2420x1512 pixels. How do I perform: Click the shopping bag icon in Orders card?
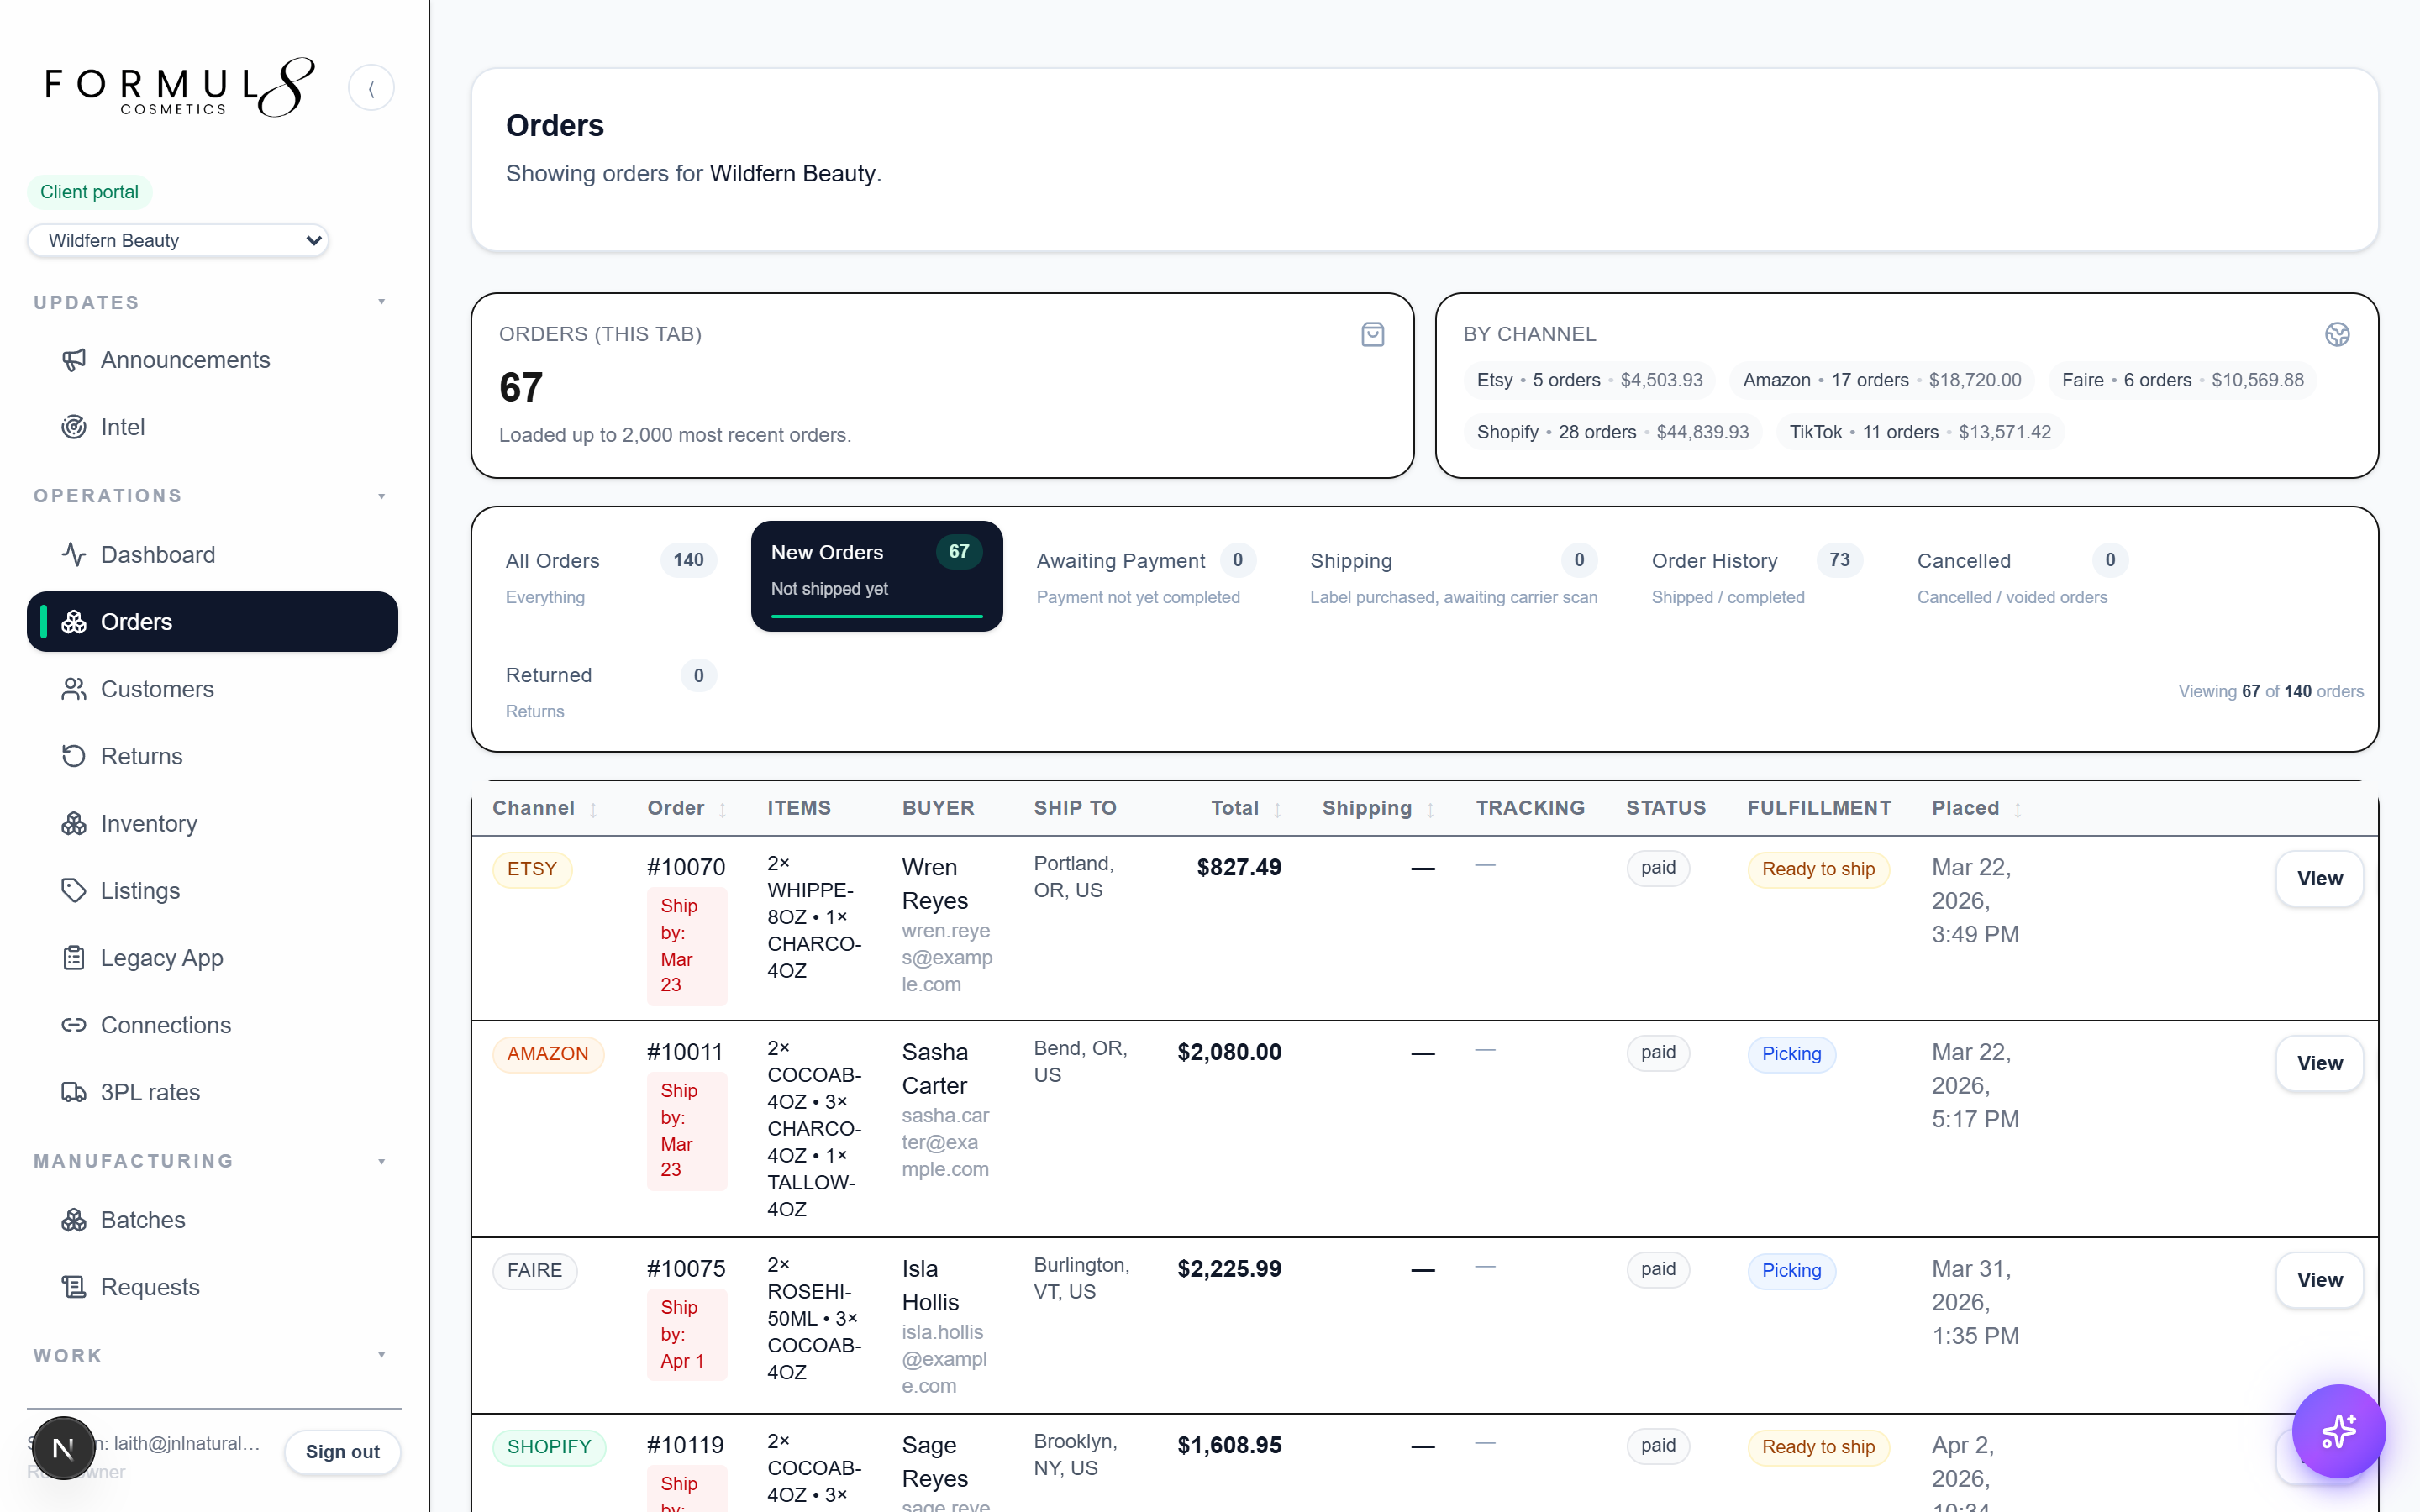pyautogui.click(x=1373, y=335)
